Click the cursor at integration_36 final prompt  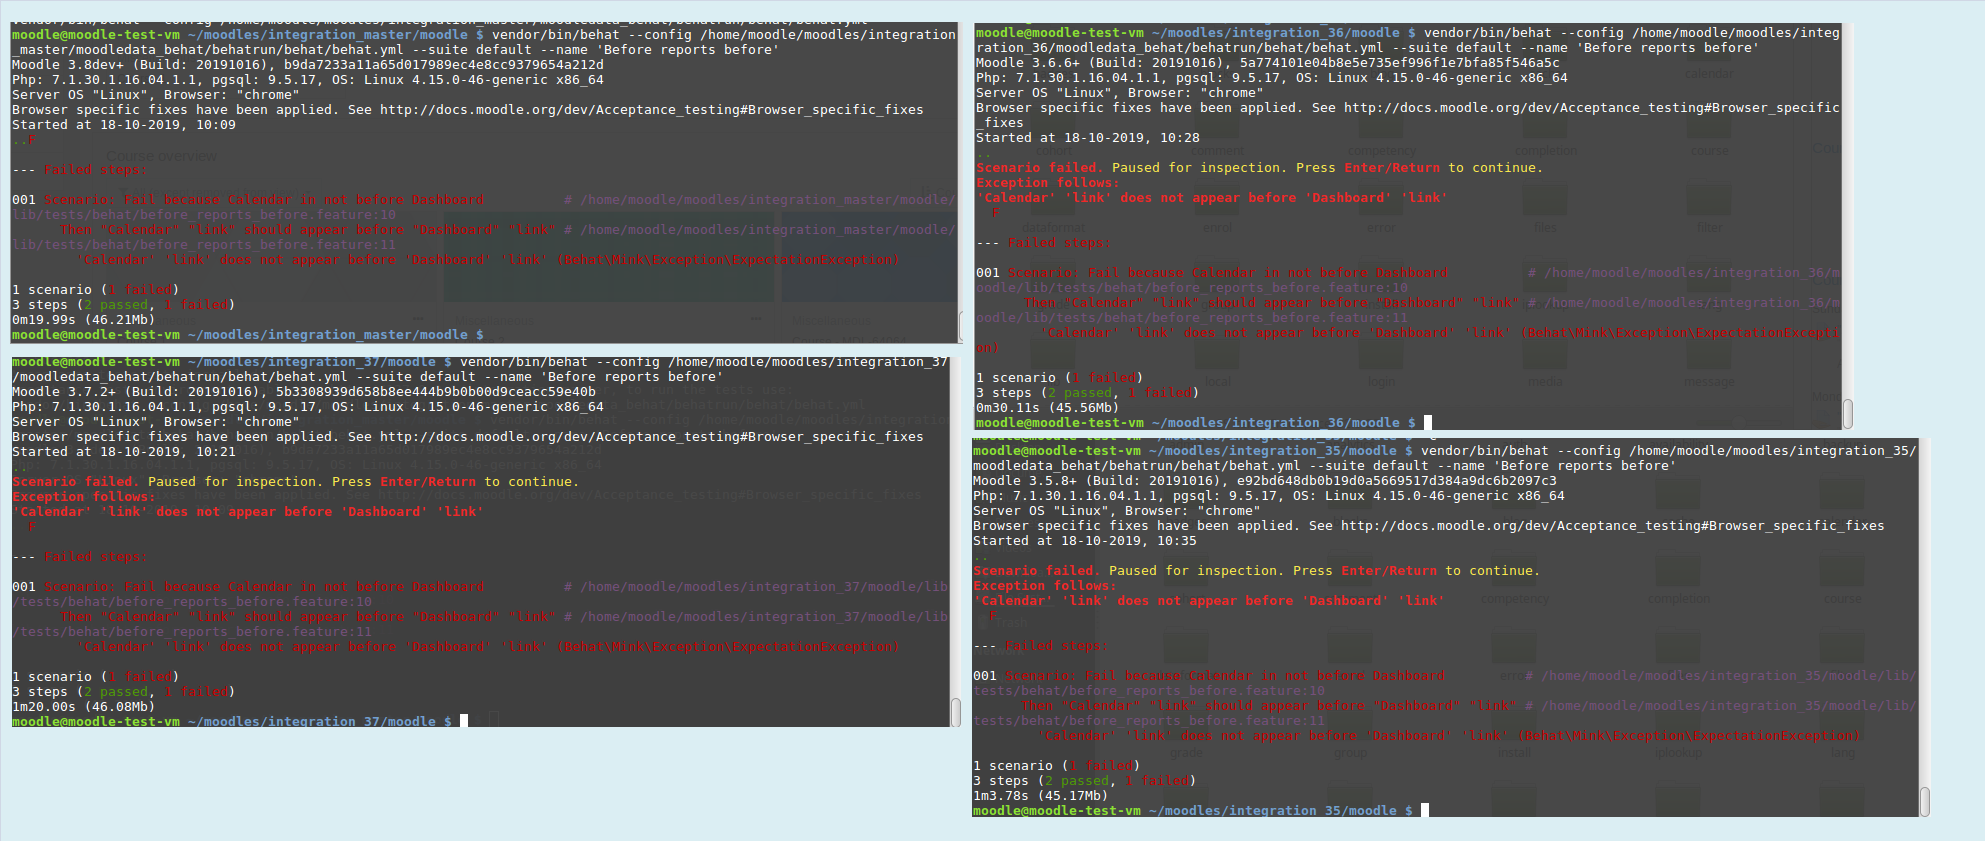tap(1428, 423)
